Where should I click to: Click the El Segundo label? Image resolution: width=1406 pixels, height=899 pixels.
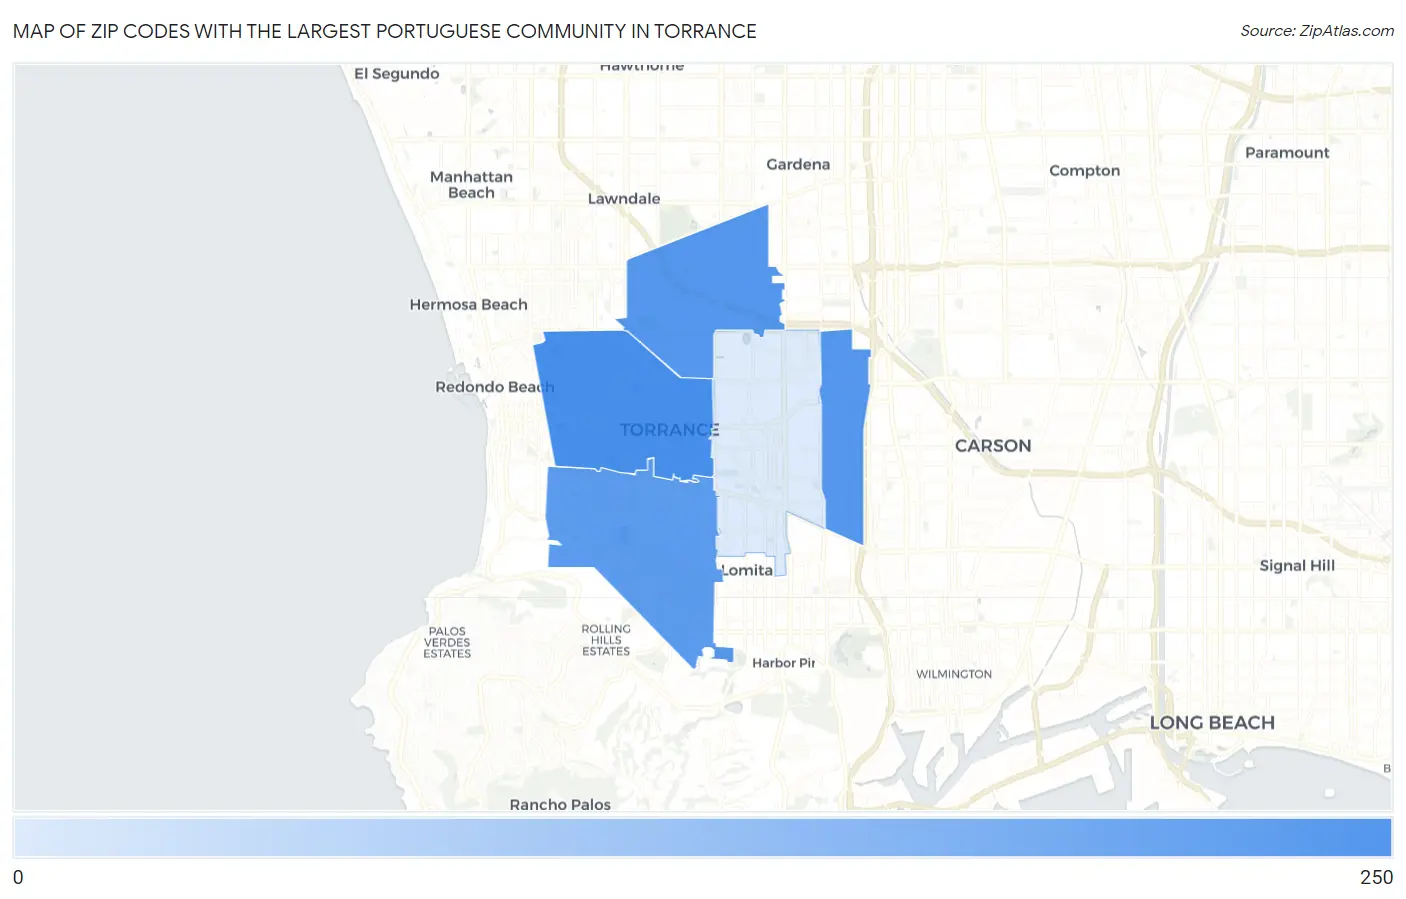397,74
